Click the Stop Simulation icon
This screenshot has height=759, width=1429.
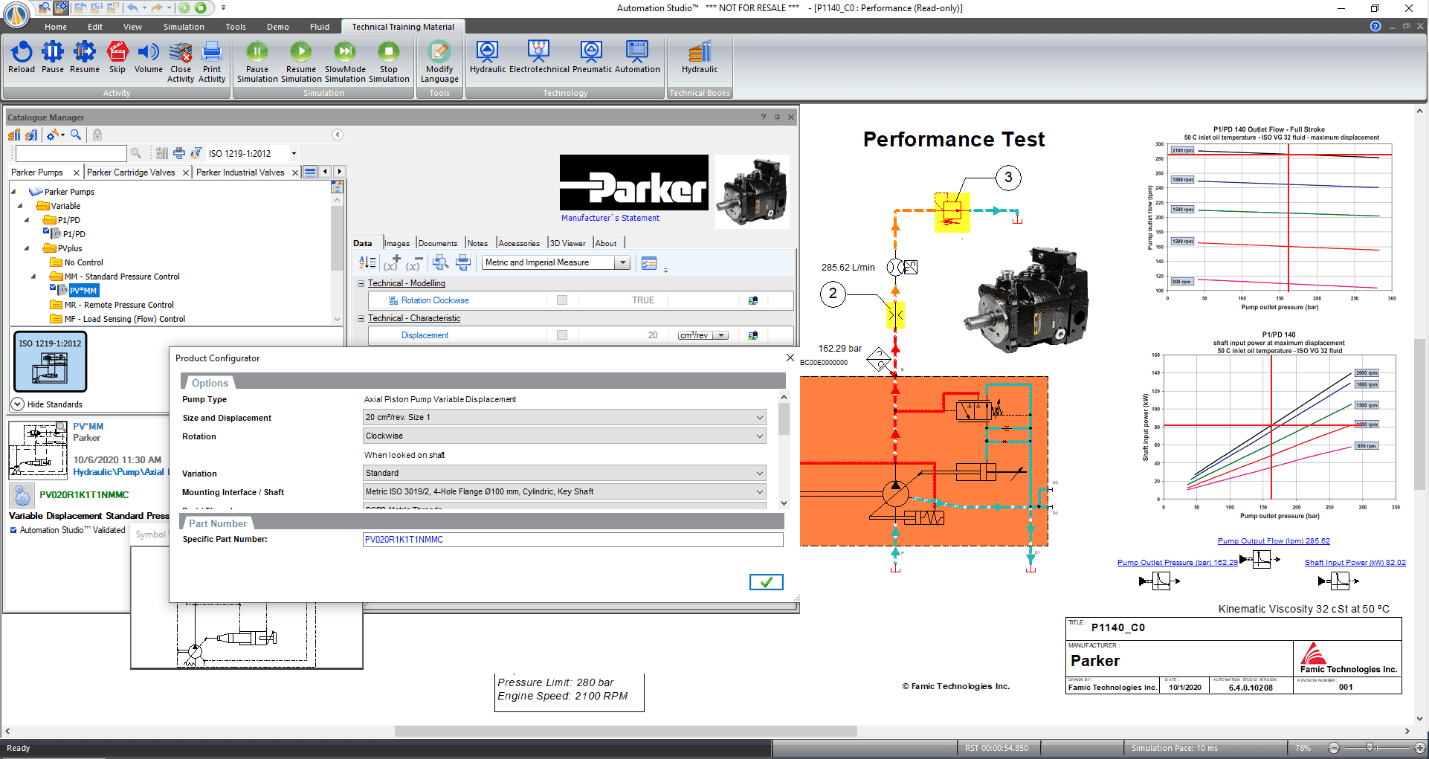point(388,55)
